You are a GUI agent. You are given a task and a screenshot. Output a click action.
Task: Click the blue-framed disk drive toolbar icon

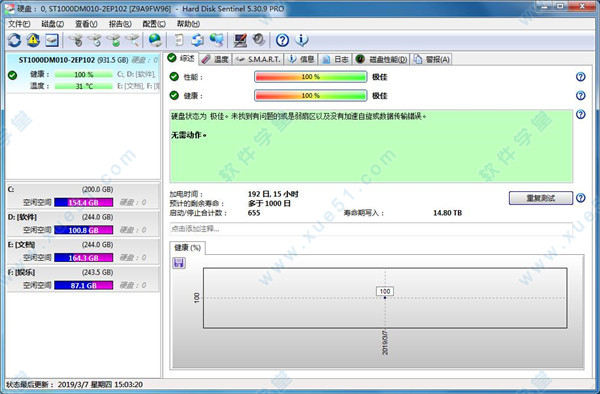point(52,40)
